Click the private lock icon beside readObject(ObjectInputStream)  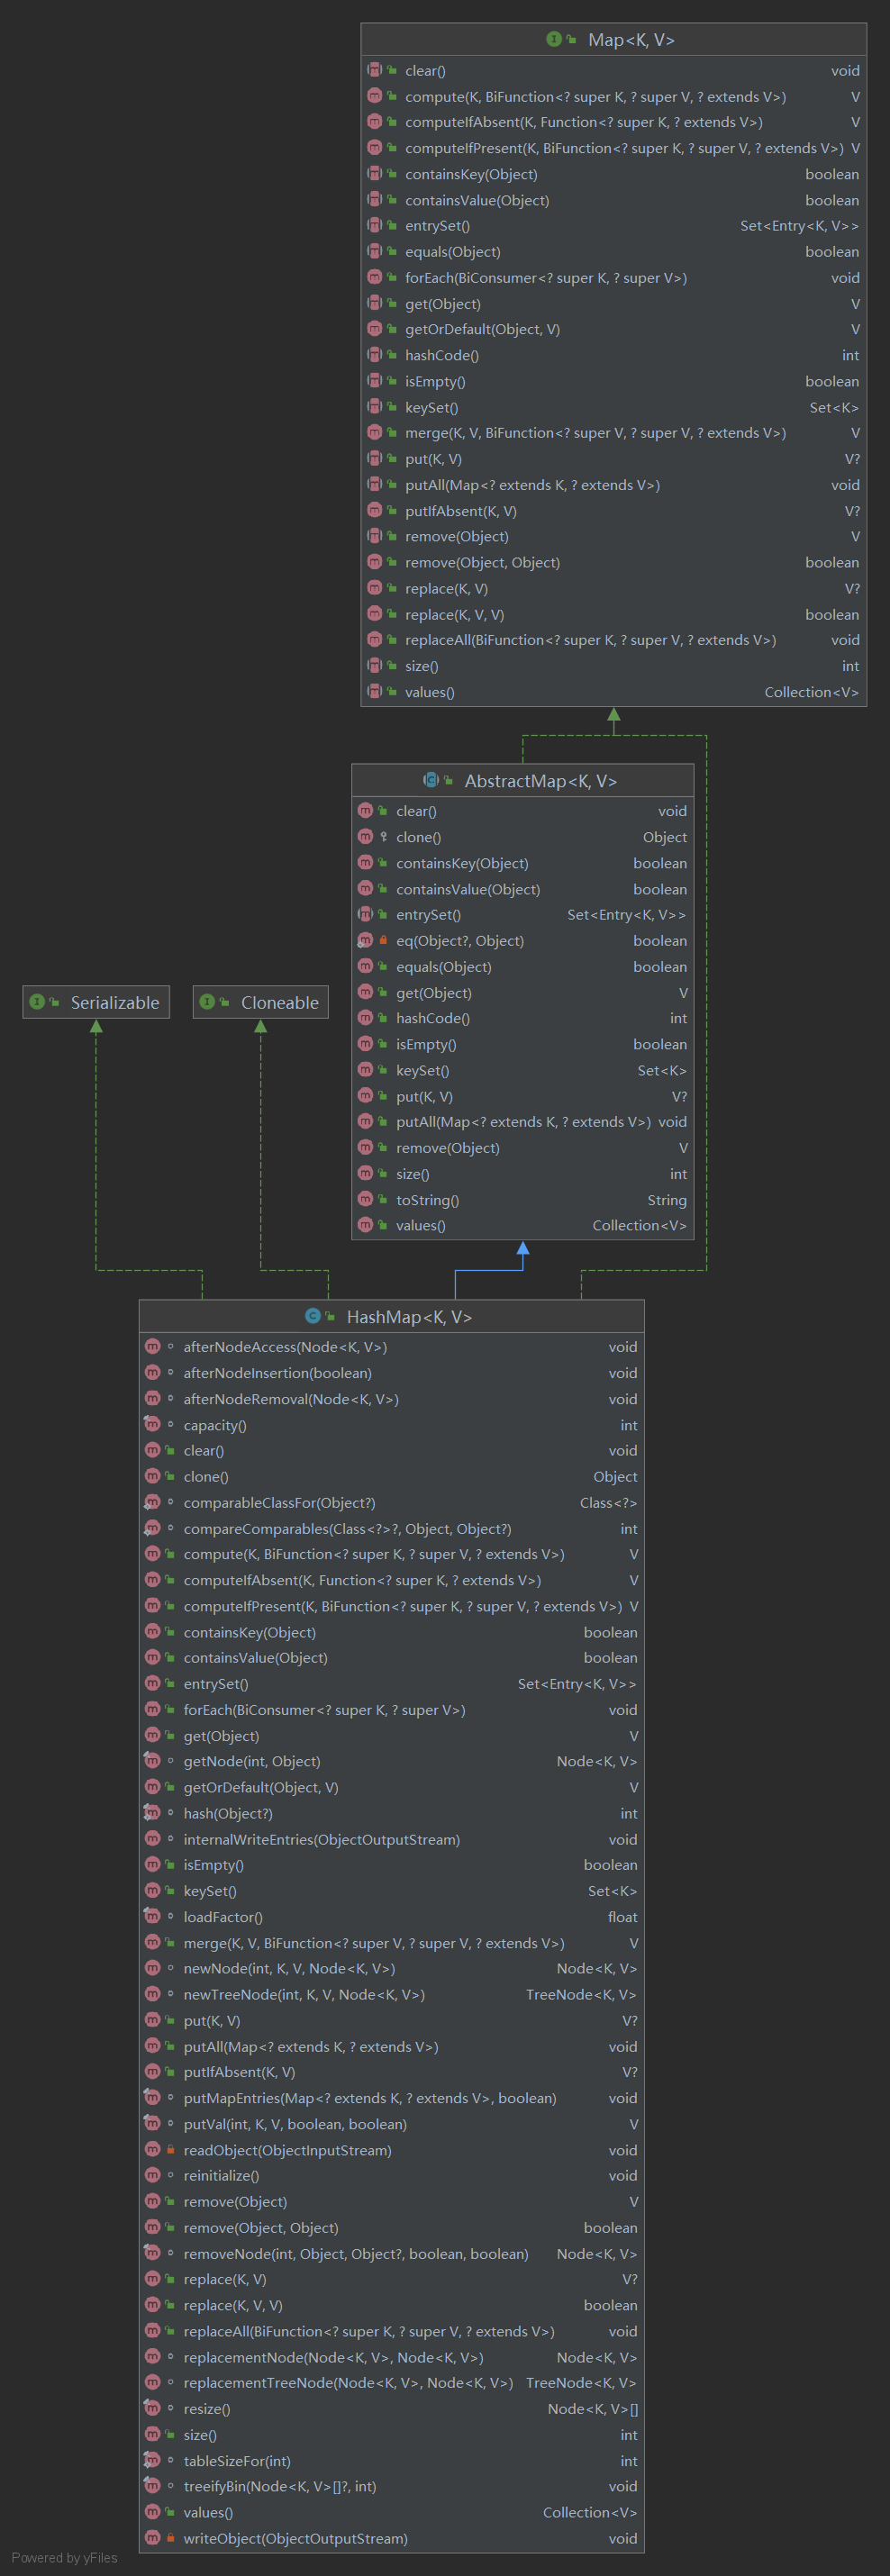171,2149
